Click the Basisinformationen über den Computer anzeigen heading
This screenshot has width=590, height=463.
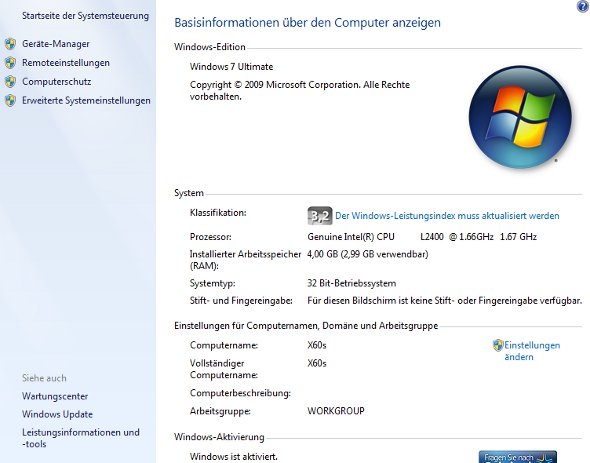click(307, 23)
